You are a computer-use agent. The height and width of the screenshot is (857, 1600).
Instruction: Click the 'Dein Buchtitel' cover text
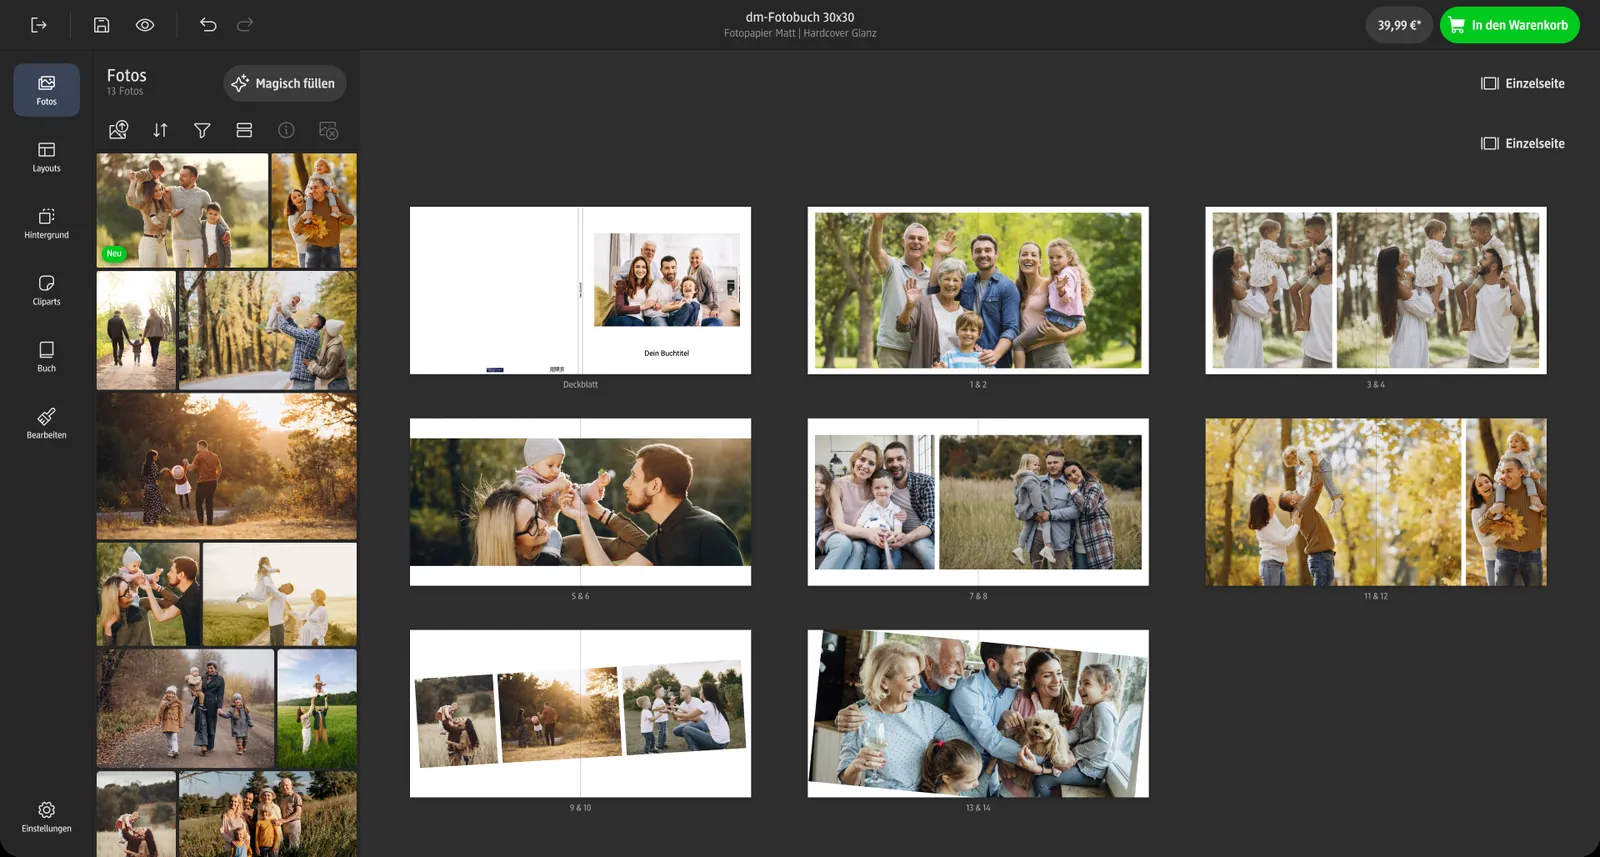tap(666, 353)
